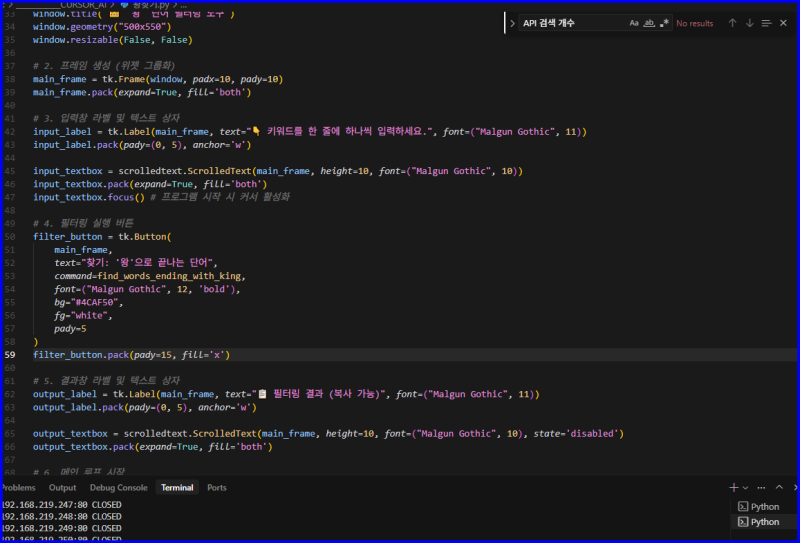The width and height of the screenshot is (800, 543).
Task: Create a new terminal with plus icon
Action: pos(734,488)
